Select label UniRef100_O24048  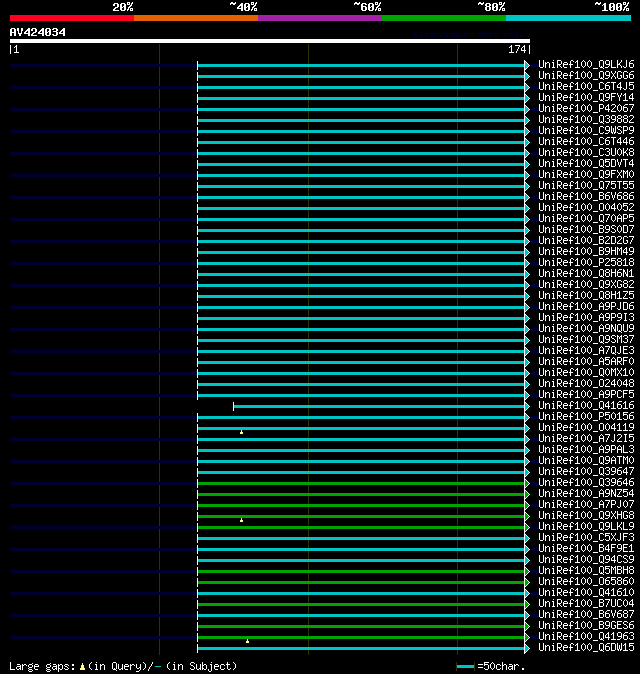[x=586, y=383]
